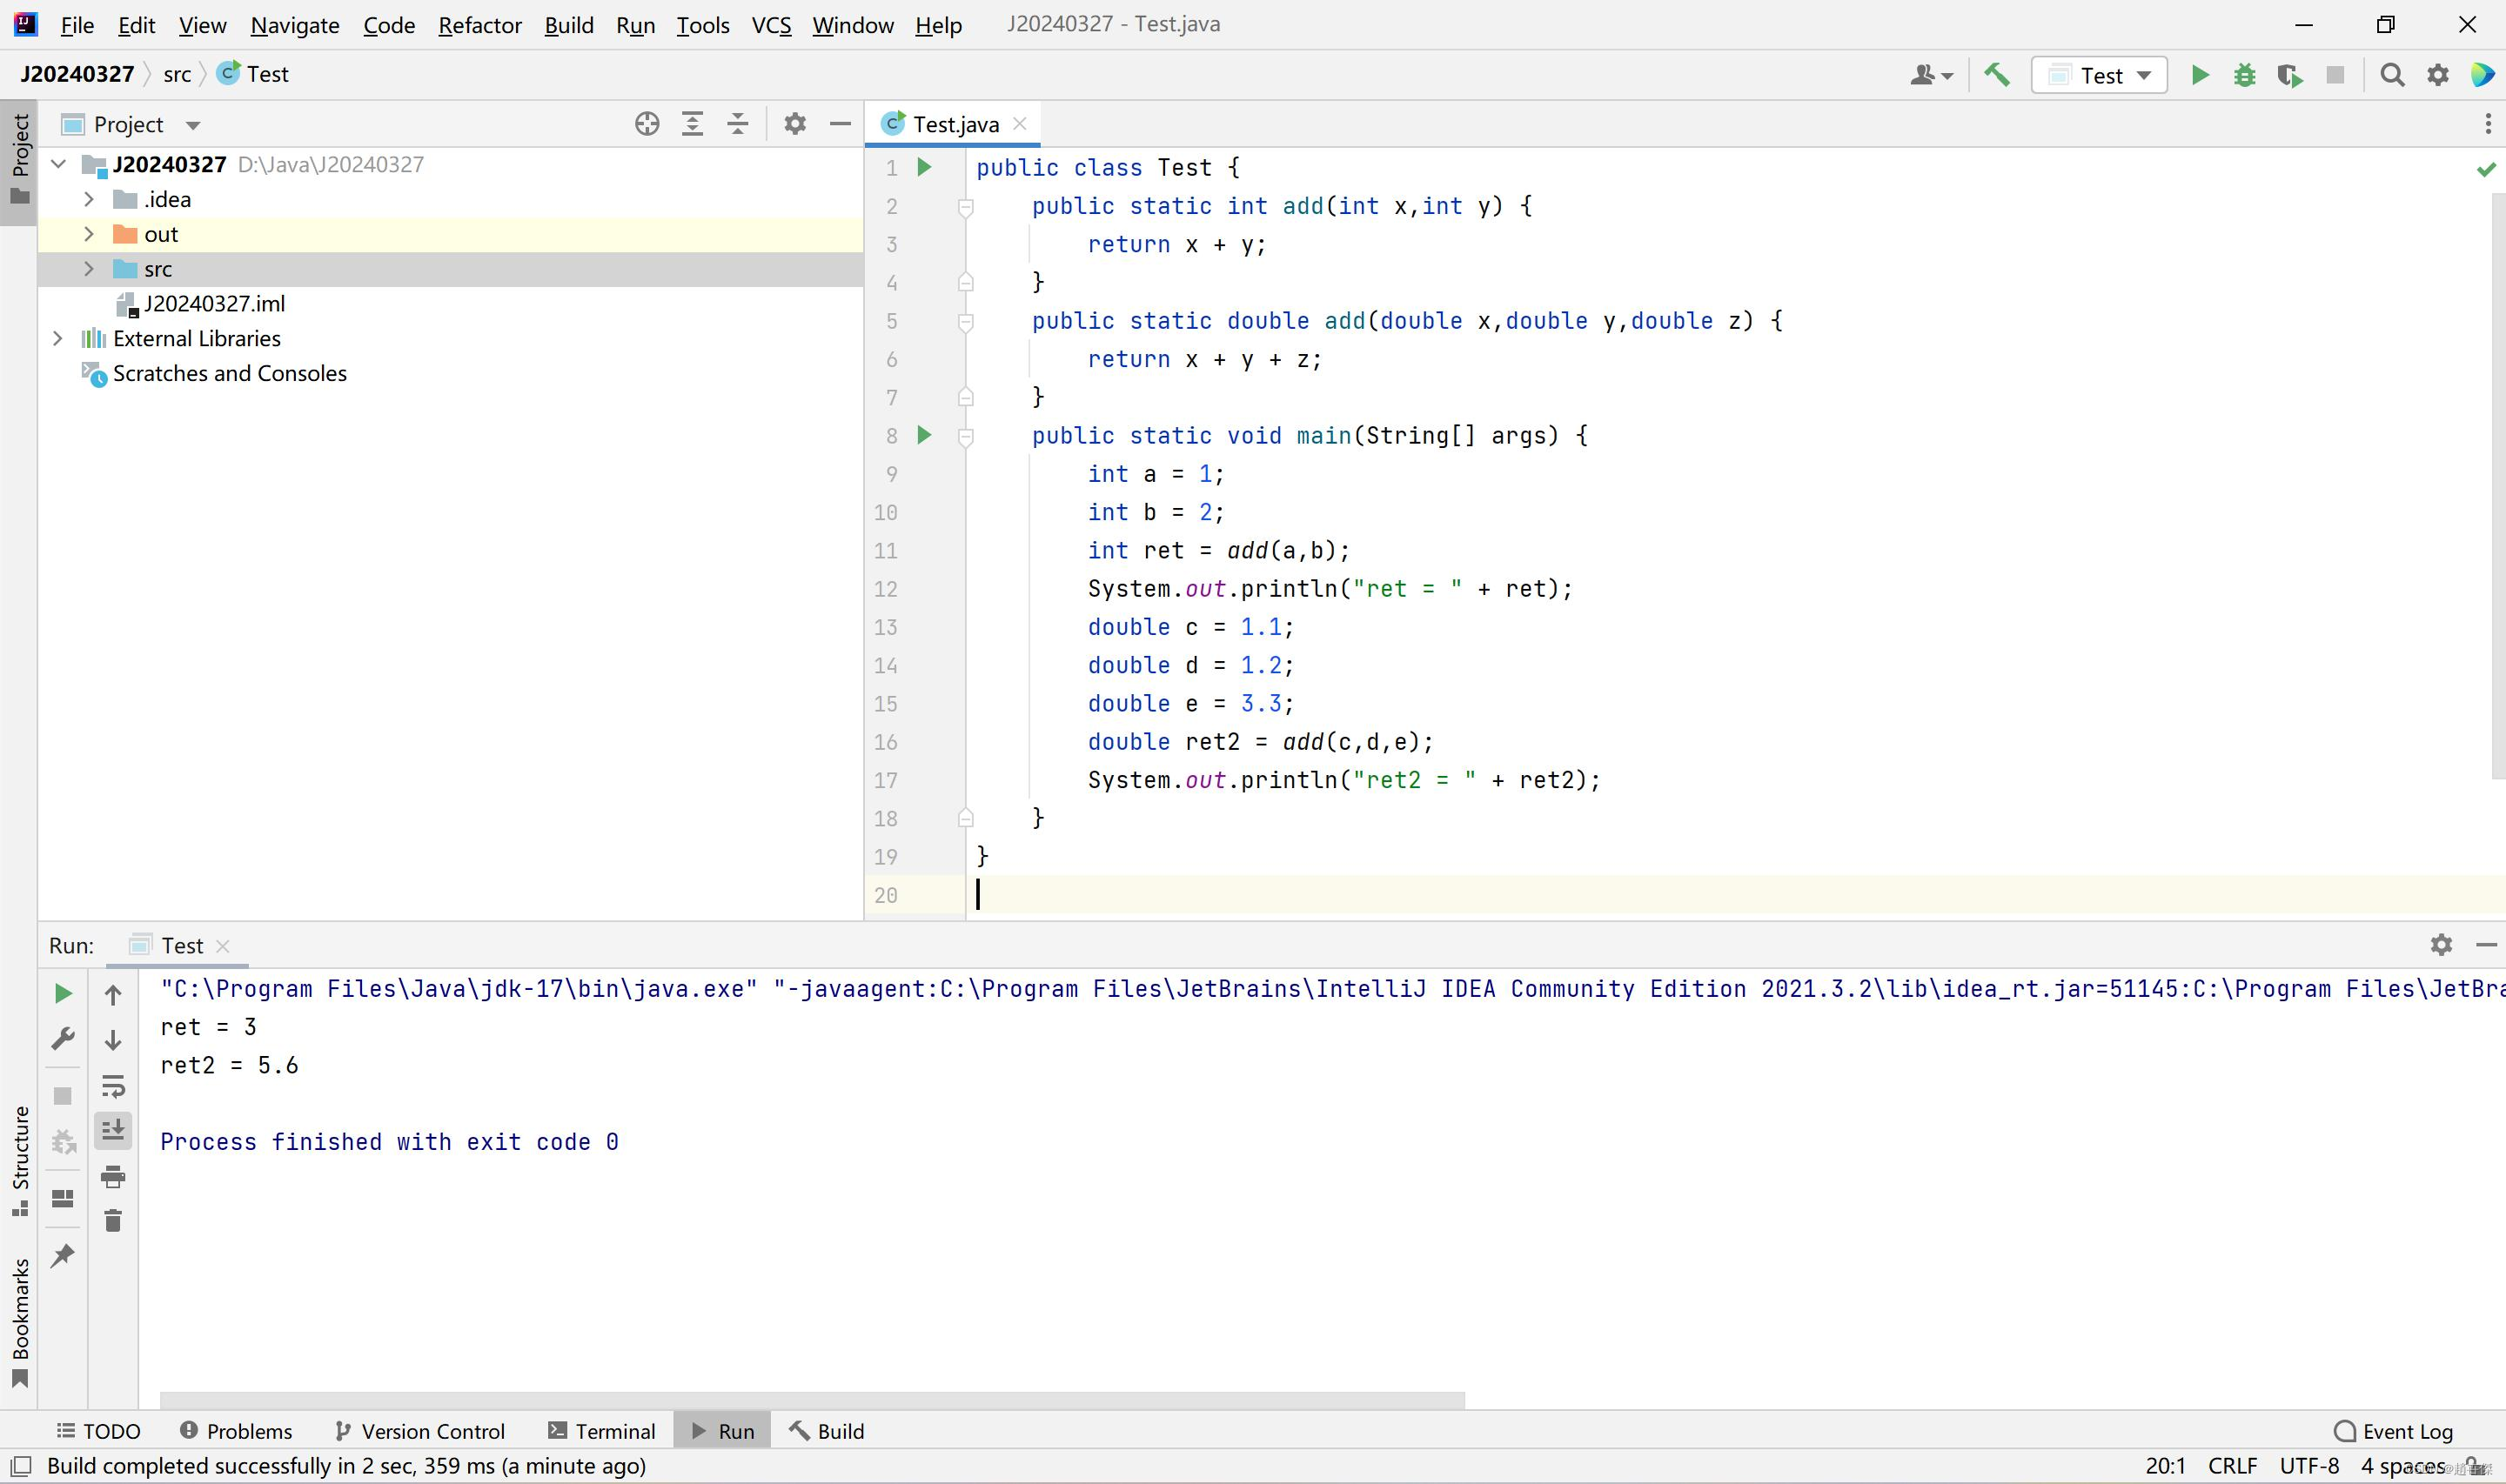Toggle scroll to end in console
The image size is (2506, 1484).
pos(113,1131)
